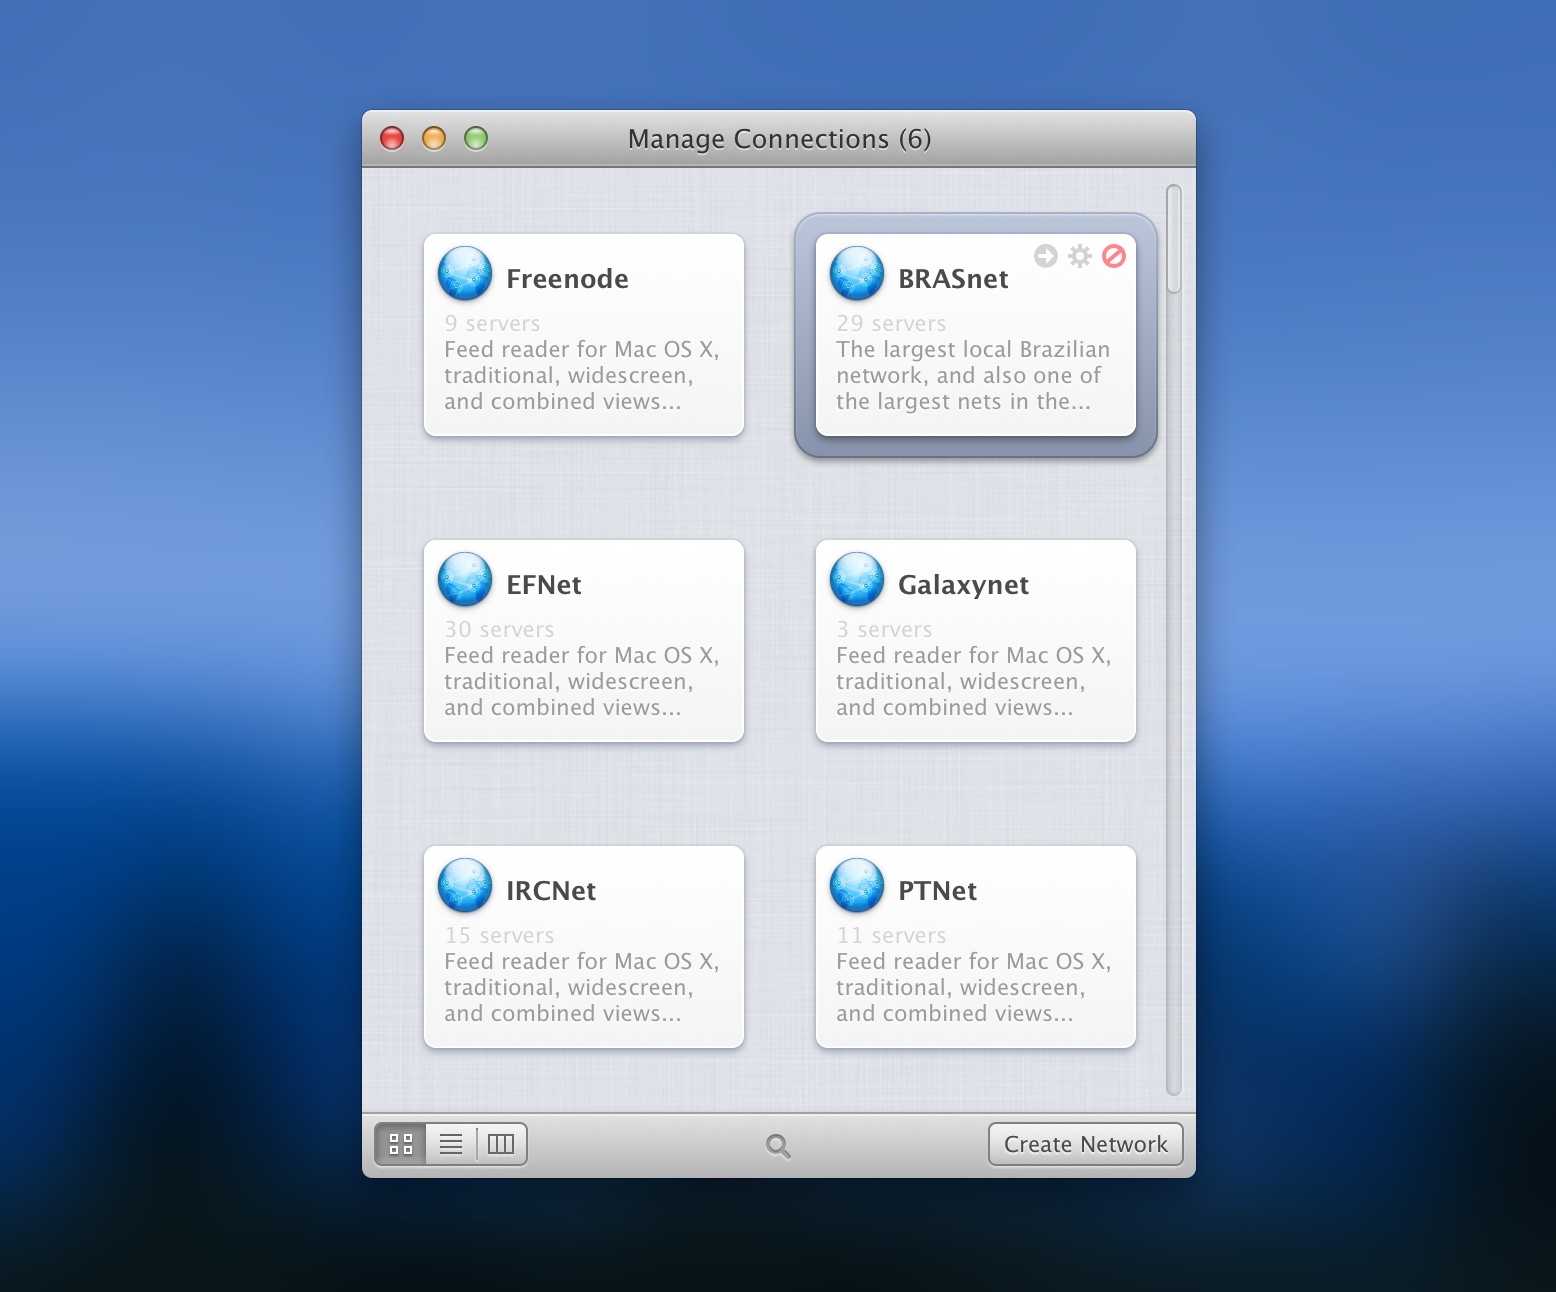This screenshot has width=1556, height=1292.
Task: Zoom window with the green button
Action: [x=476, y=138]
